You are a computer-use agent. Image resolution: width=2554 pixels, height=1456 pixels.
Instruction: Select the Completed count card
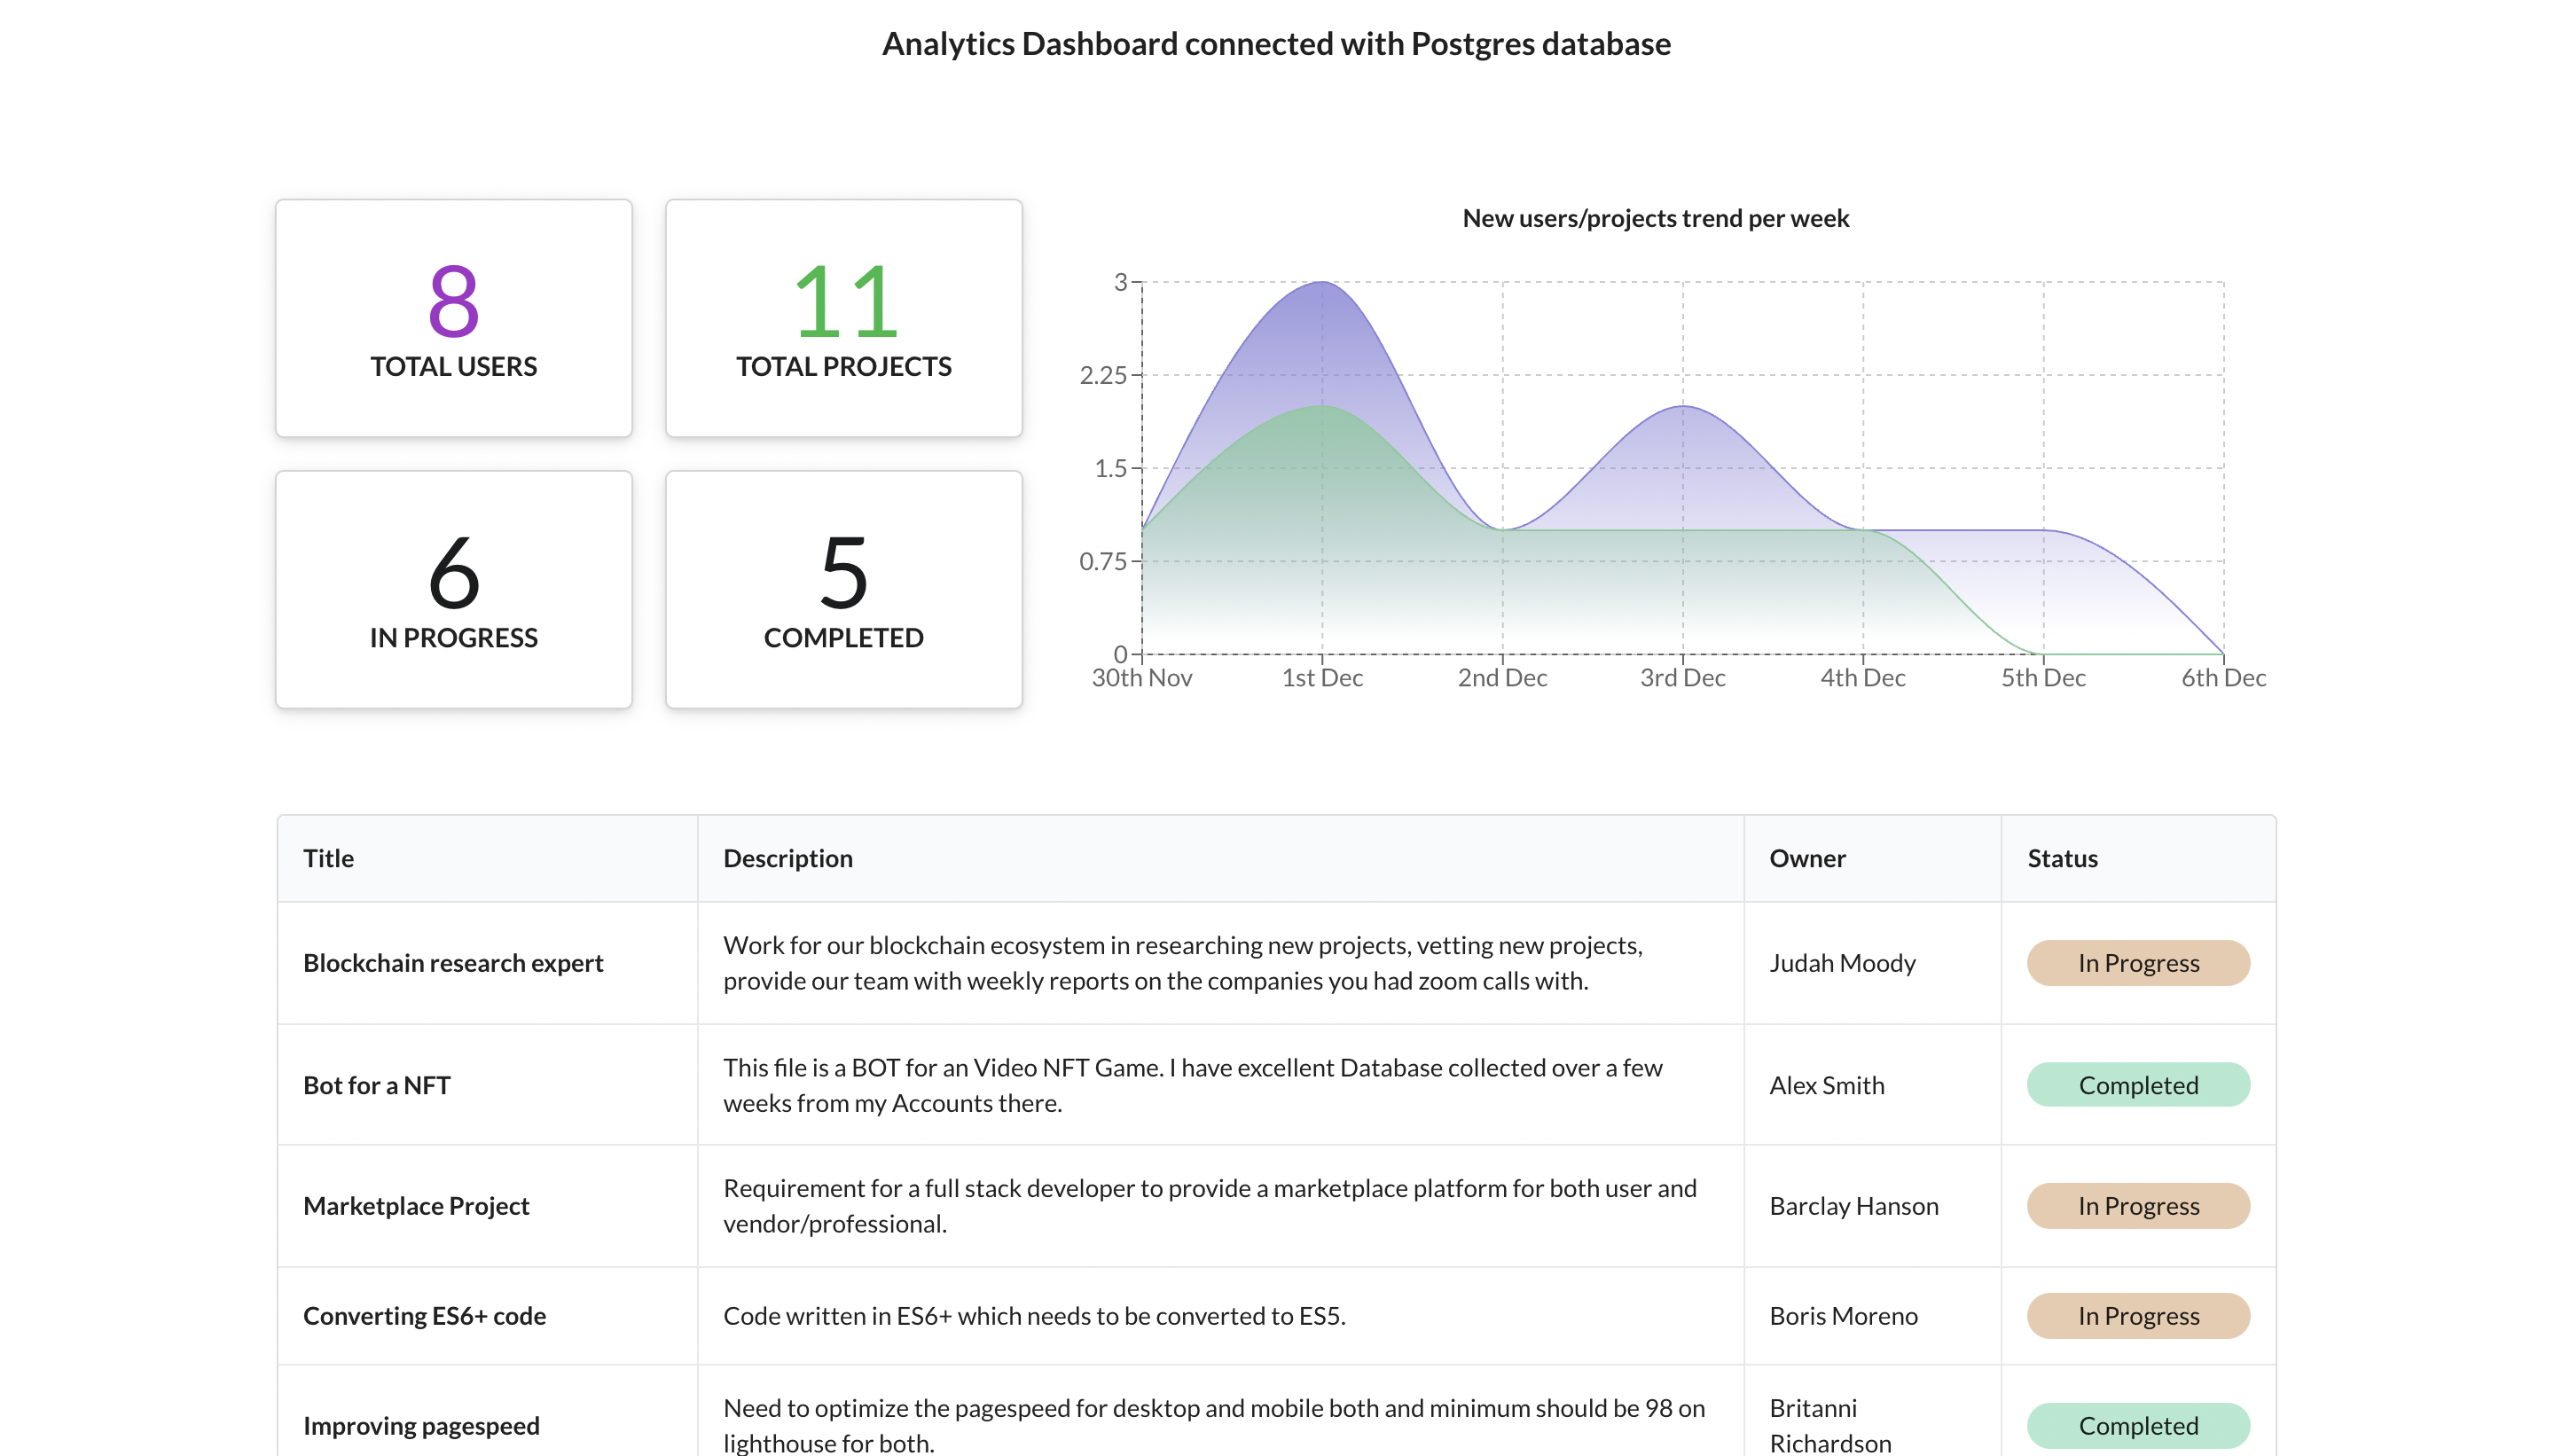coord(843,589)
